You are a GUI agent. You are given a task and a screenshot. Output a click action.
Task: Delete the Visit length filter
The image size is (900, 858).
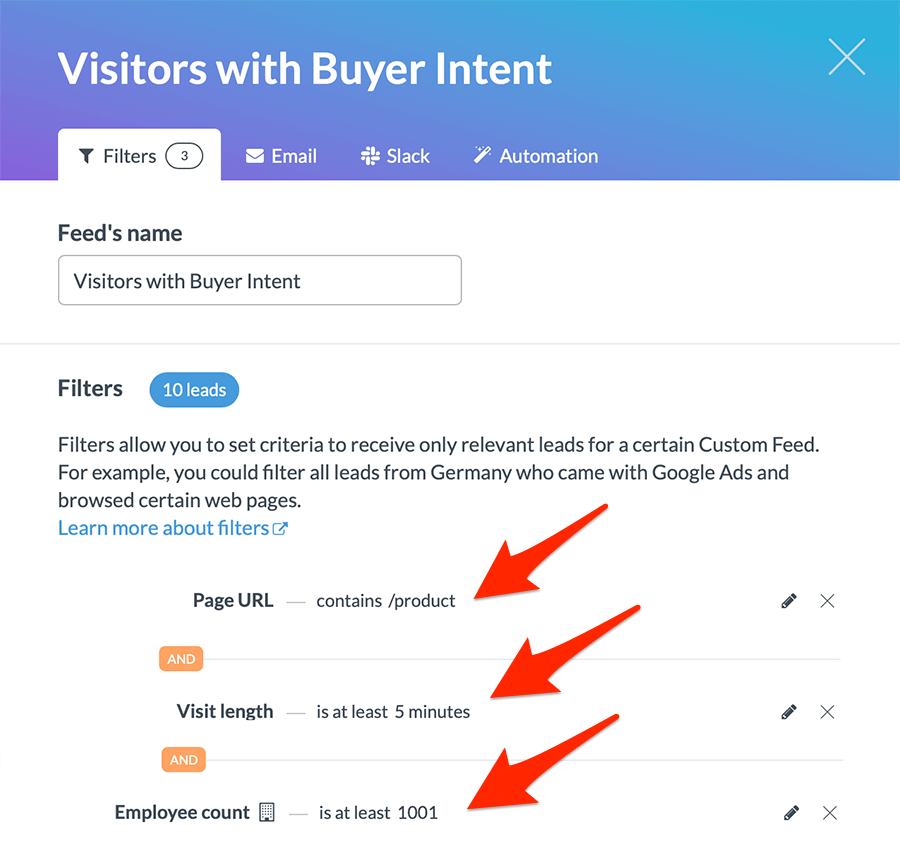tap(827, 712)
